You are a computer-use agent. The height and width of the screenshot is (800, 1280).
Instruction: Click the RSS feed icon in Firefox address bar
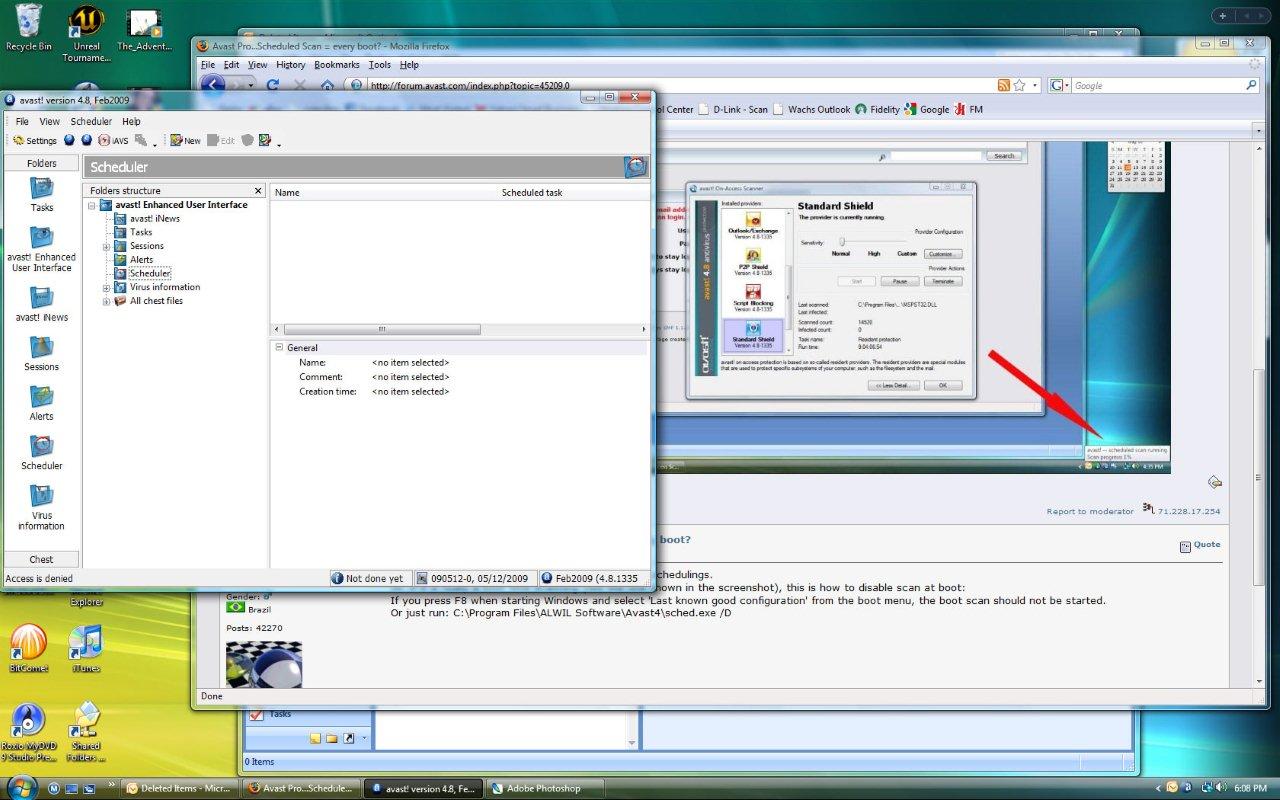coord(1003,86)
